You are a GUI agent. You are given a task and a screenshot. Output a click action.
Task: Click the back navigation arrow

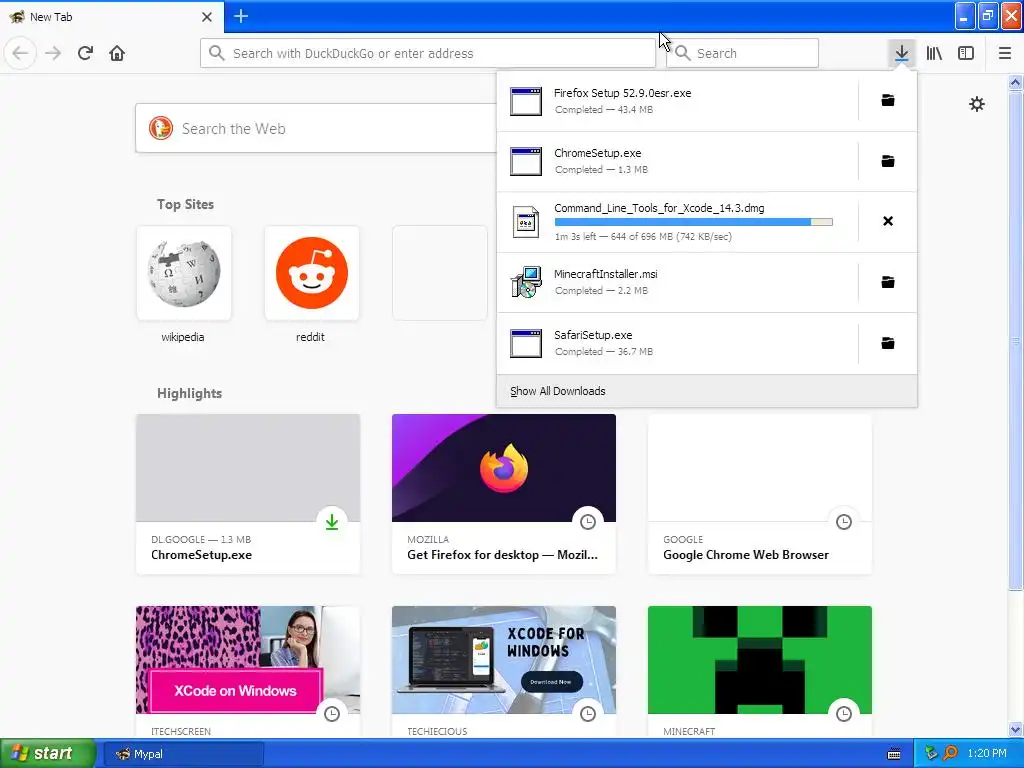click(20, 53)
